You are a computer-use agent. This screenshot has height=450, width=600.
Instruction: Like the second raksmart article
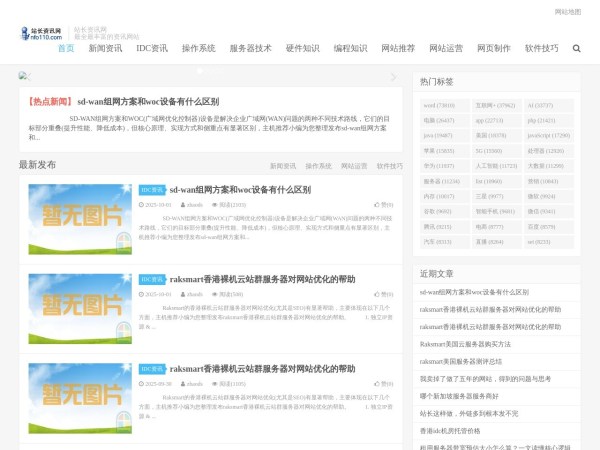(x=385, y=294)
